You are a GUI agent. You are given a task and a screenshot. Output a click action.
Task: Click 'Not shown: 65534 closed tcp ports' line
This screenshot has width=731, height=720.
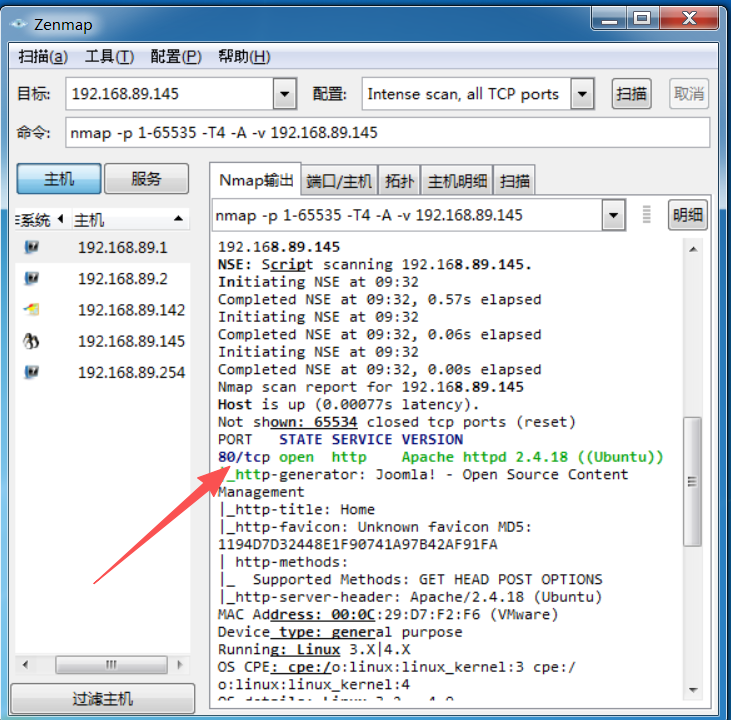pos(396,422)
